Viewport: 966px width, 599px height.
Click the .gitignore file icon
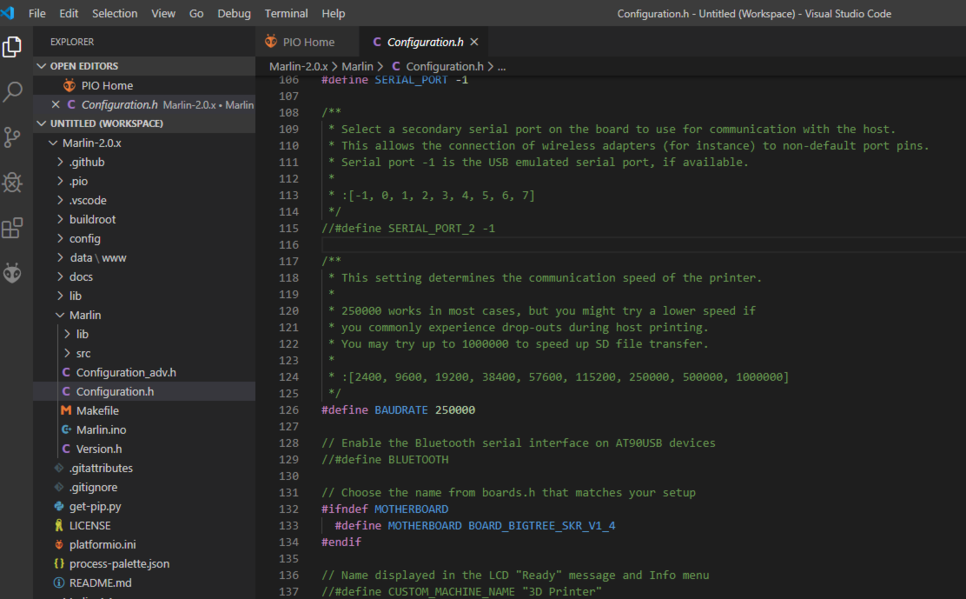click(59, 487)
